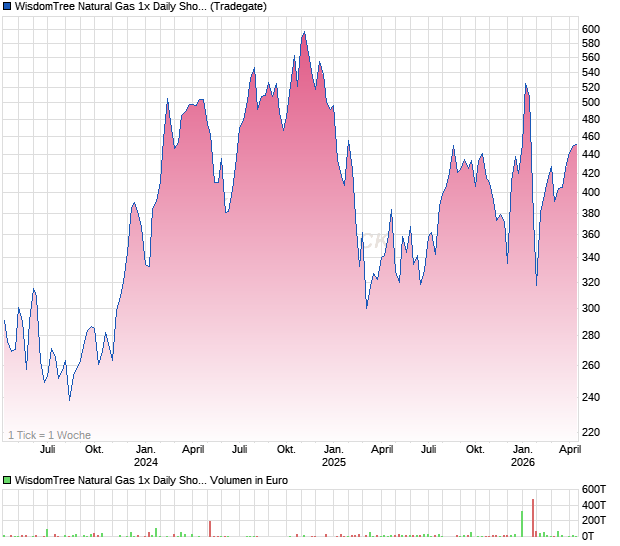Click the 320 price axis label

[591, 282]
